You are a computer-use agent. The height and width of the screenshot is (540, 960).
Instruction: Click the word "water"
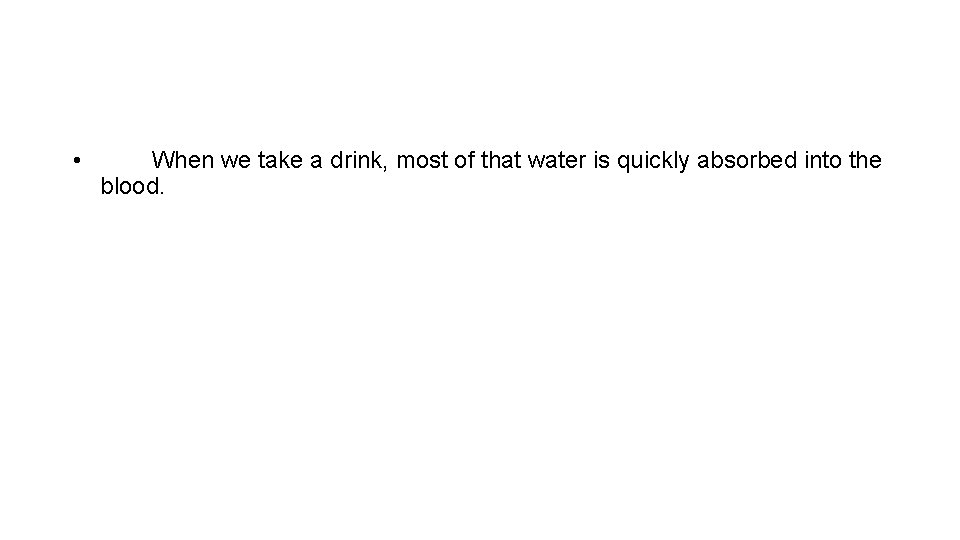point(557,161)
